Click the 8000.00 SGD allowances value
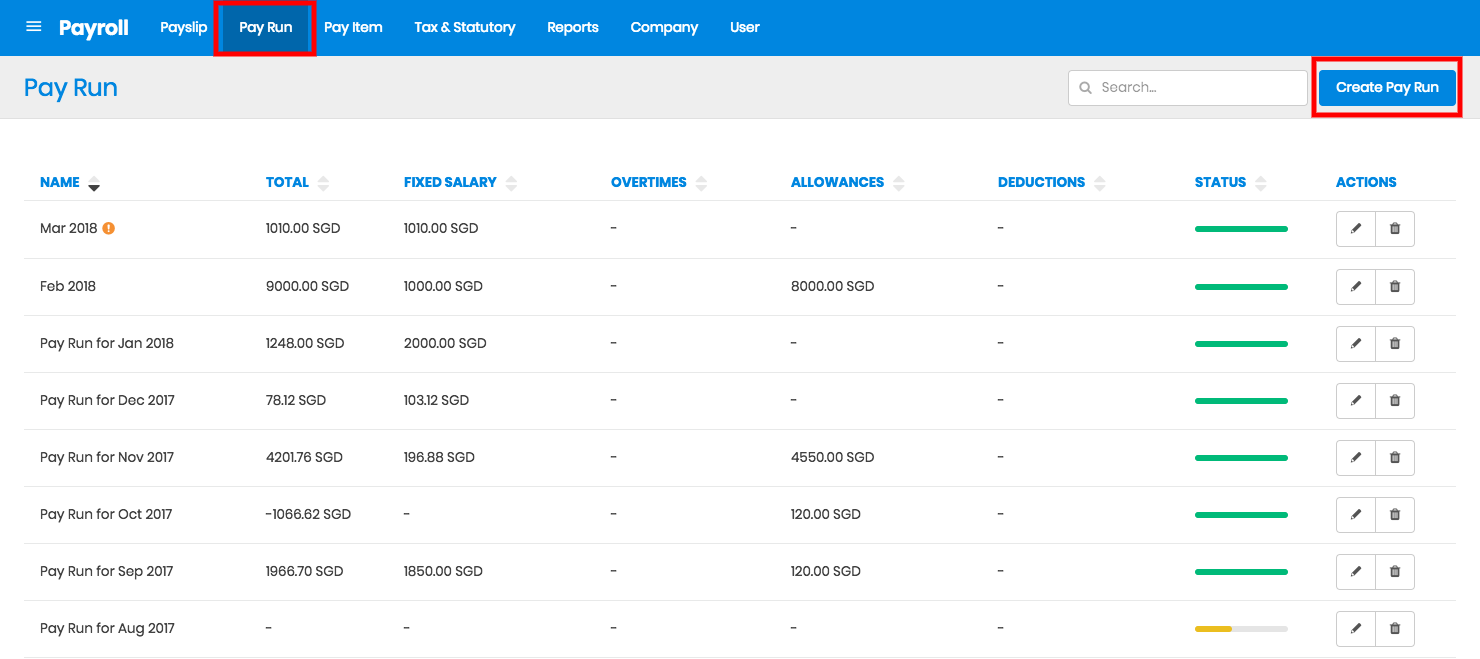 [832, 286]
